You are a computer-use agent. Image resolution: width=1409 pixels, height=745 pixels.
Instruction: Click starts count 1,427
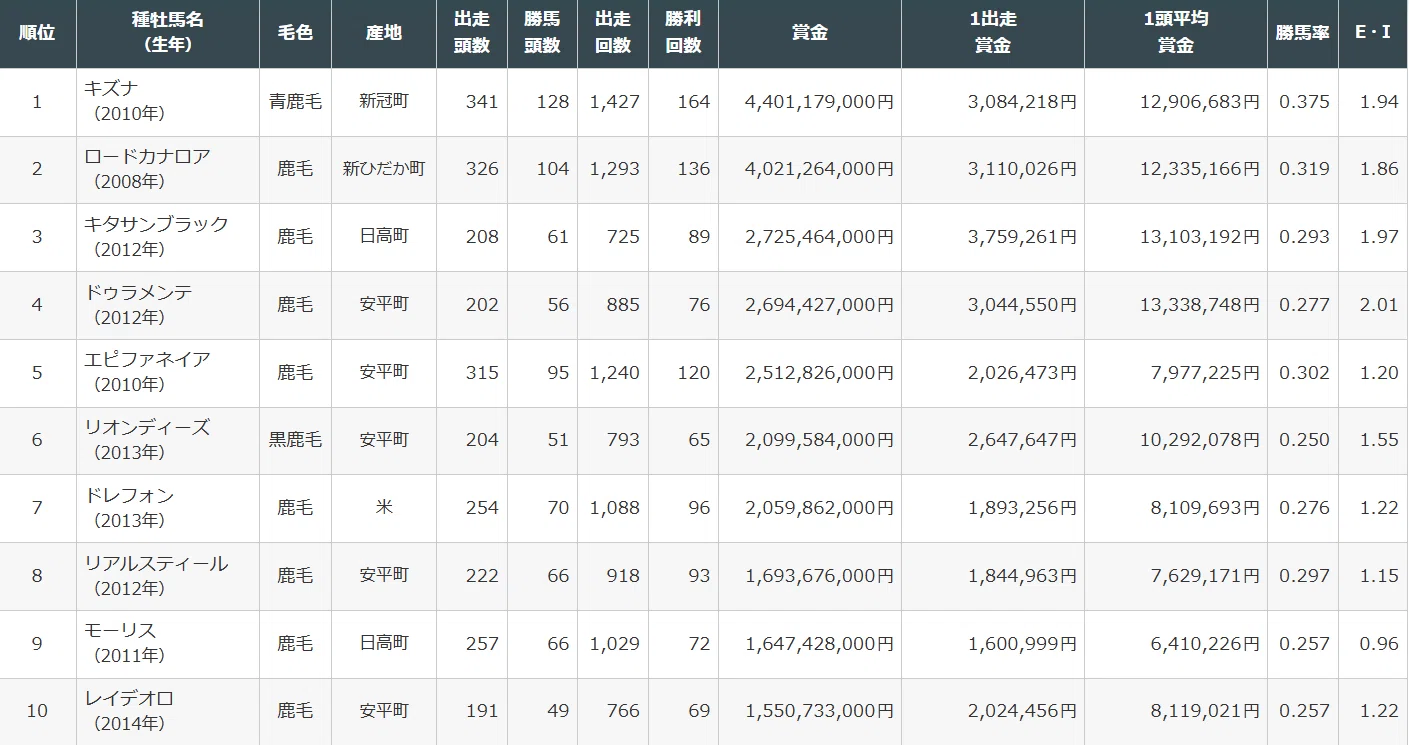(x=614, y=102)
